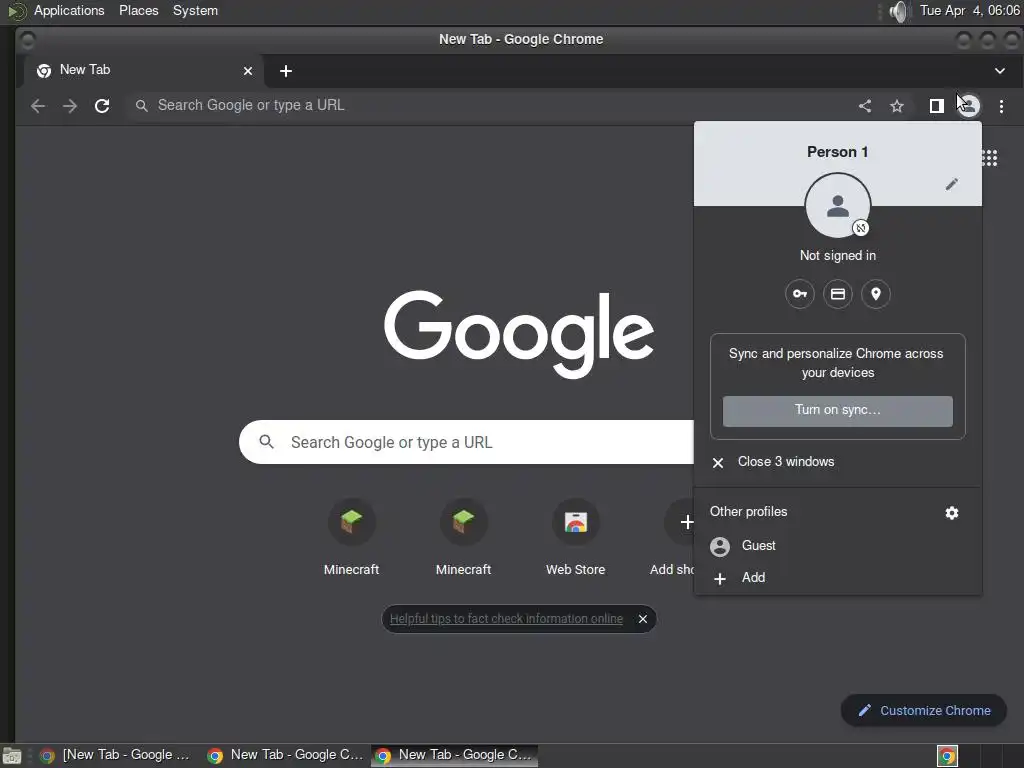Open the Web Store shortcut
The image size is (1024, 768).
point(575,538)
